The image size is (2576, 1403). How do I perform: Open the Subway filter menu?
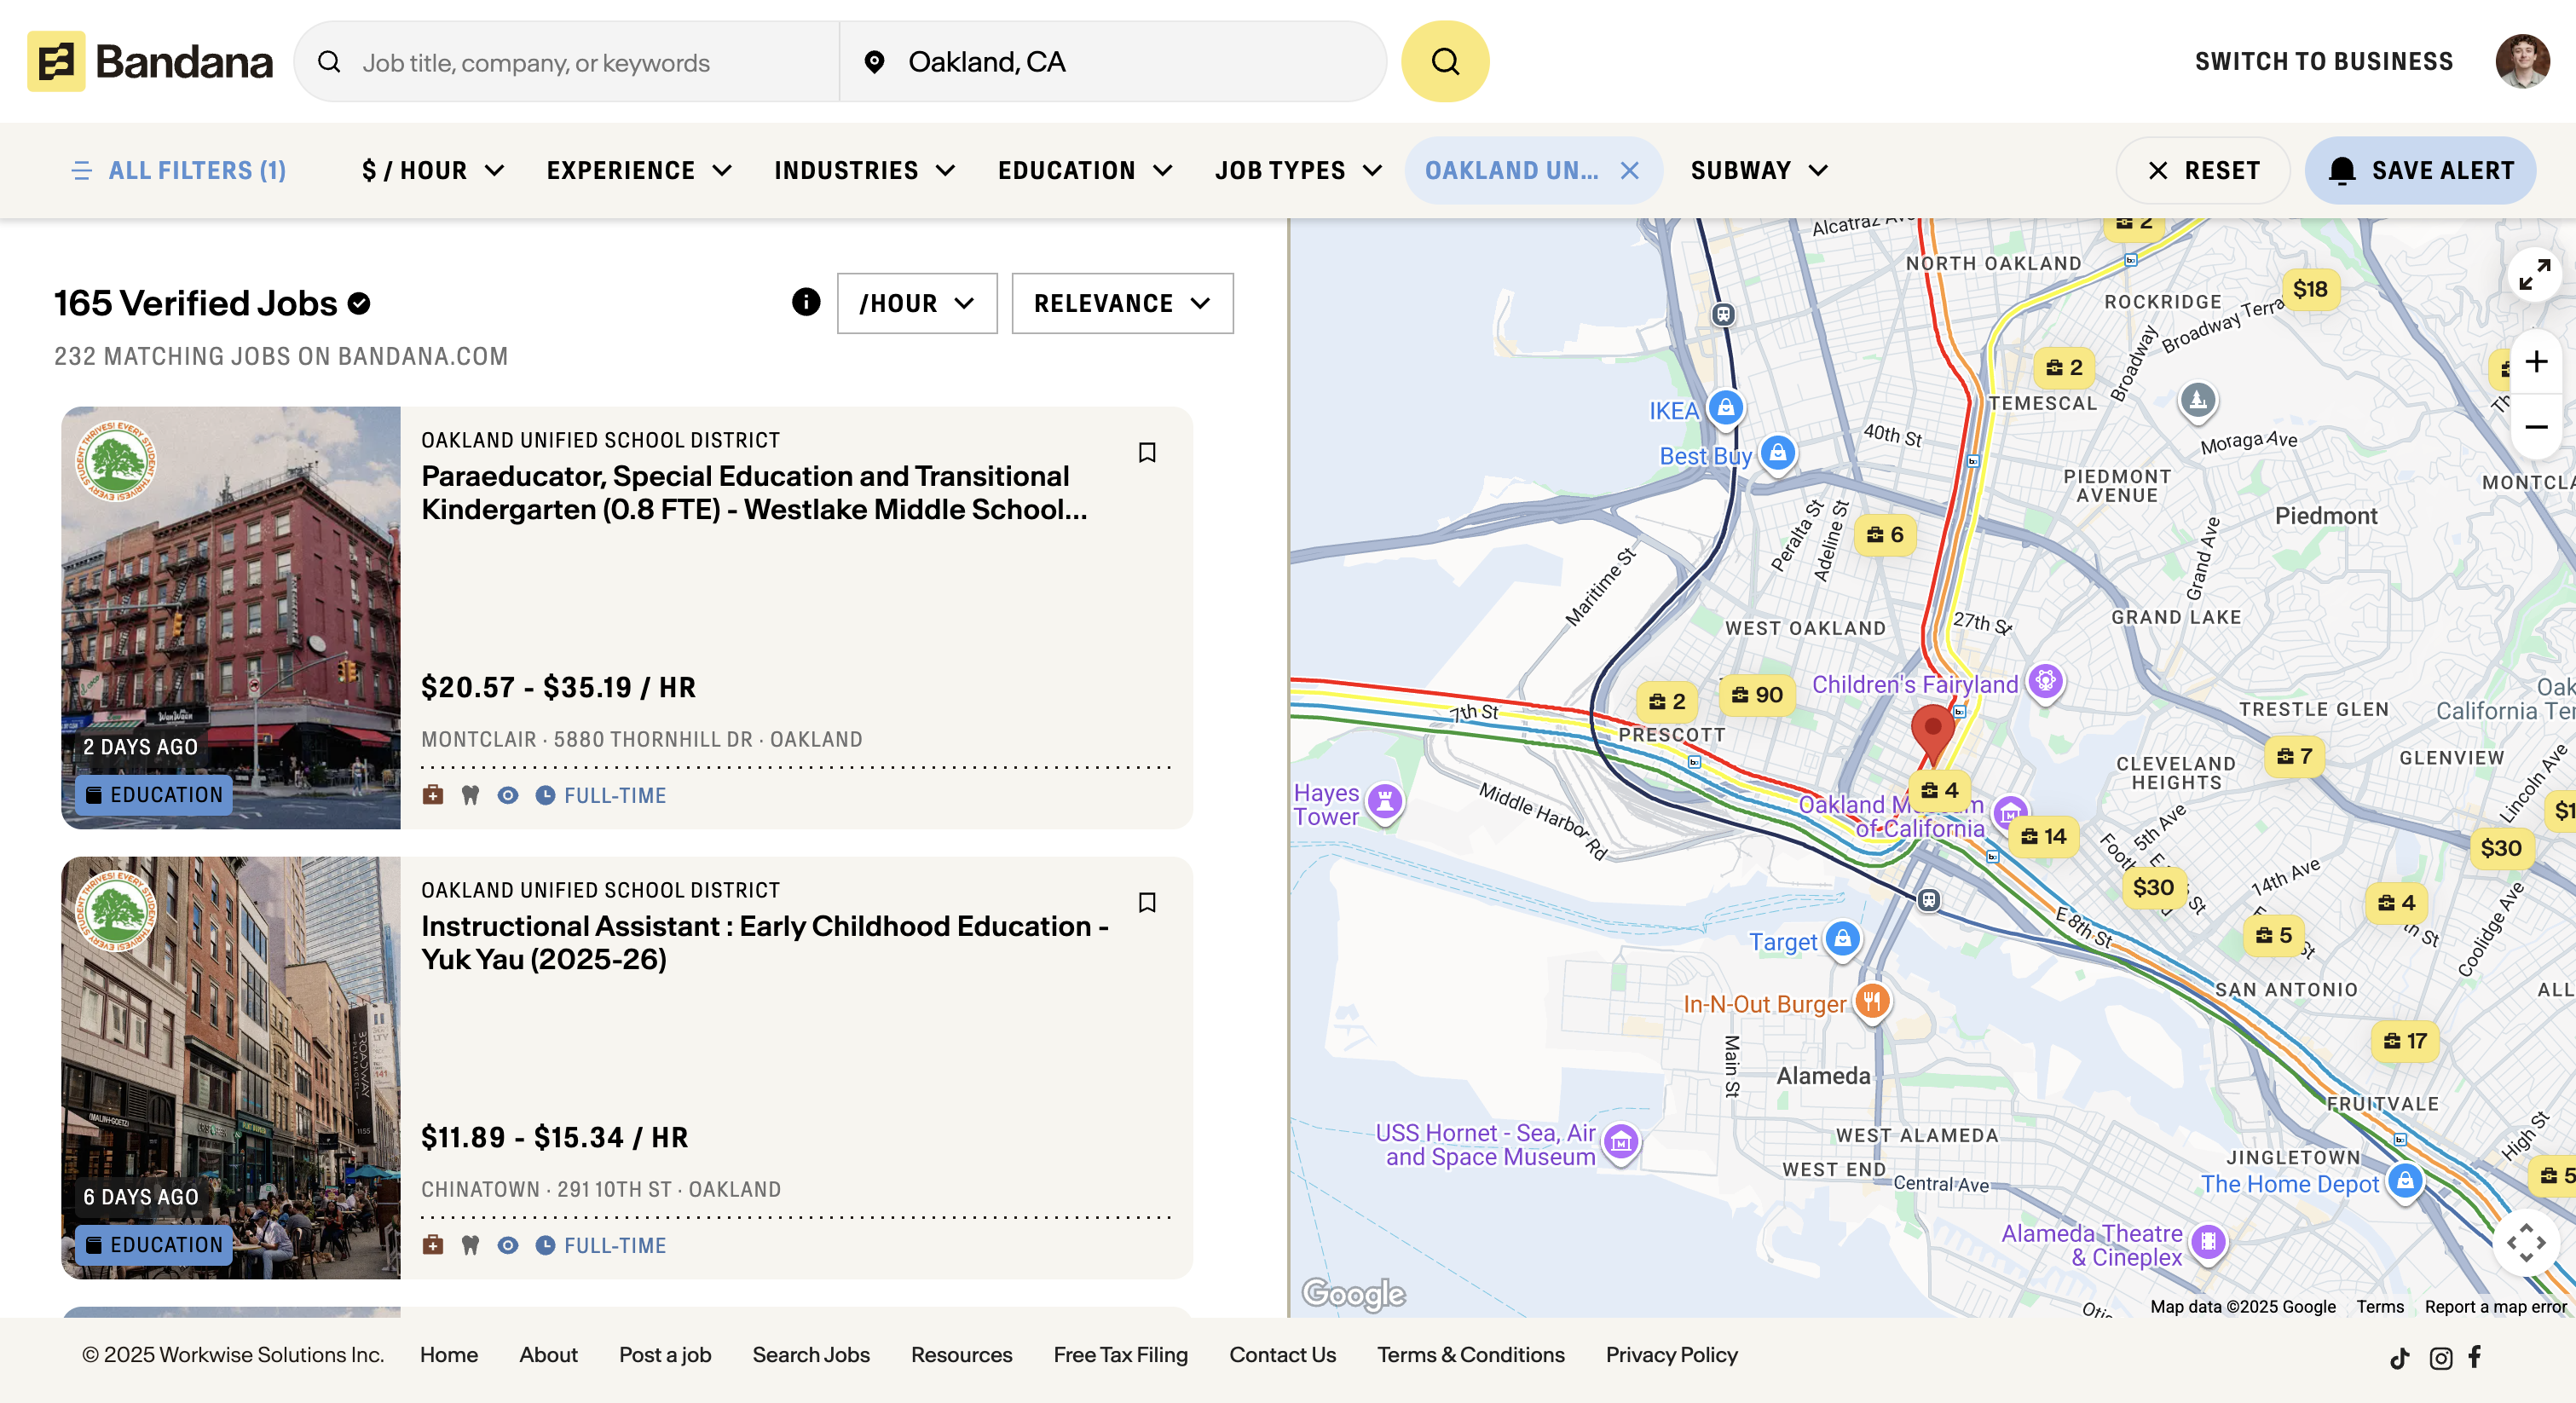(1759, 171)
